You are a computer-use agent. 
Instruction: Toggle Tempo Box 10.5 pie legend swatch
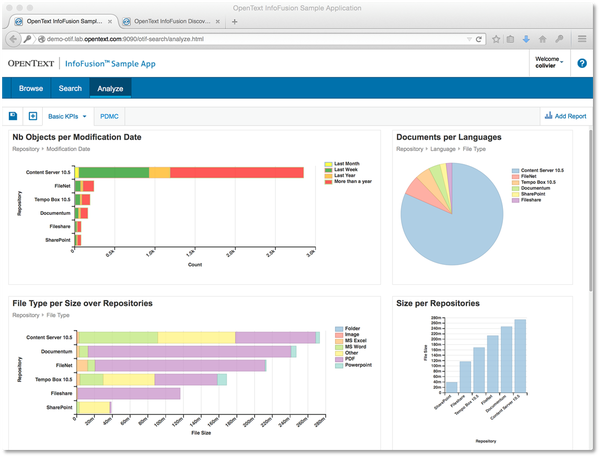click(x=515, y=182)
